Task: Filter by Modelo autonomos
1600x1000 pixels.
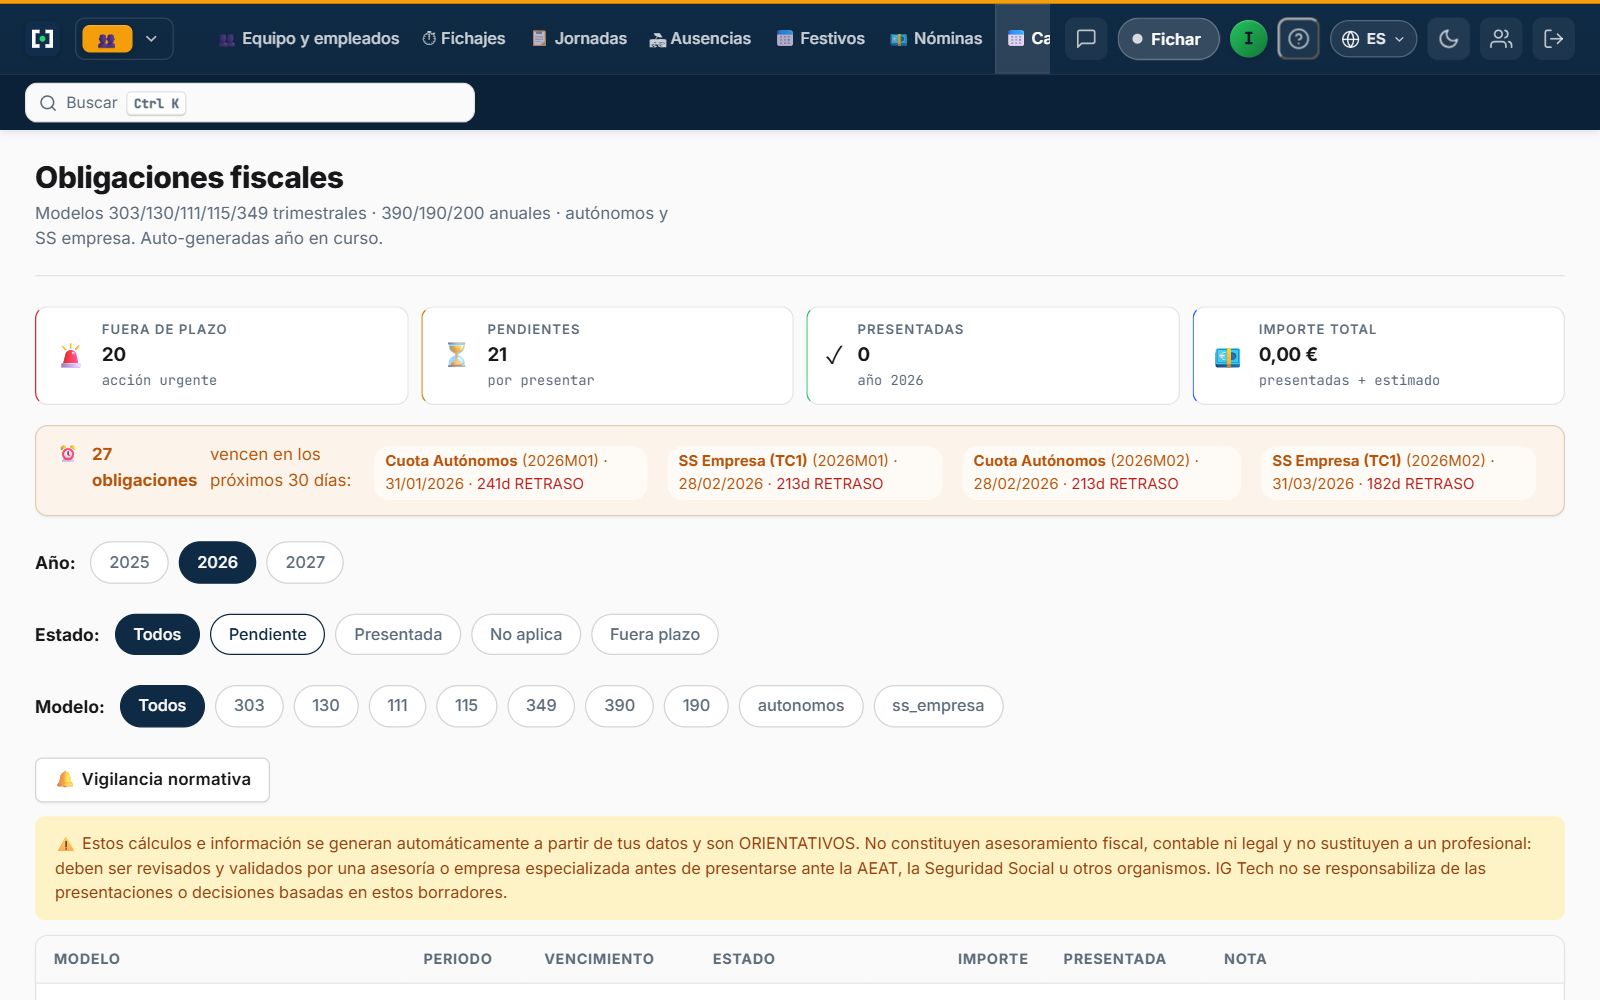Action: [x=801, y=706]
